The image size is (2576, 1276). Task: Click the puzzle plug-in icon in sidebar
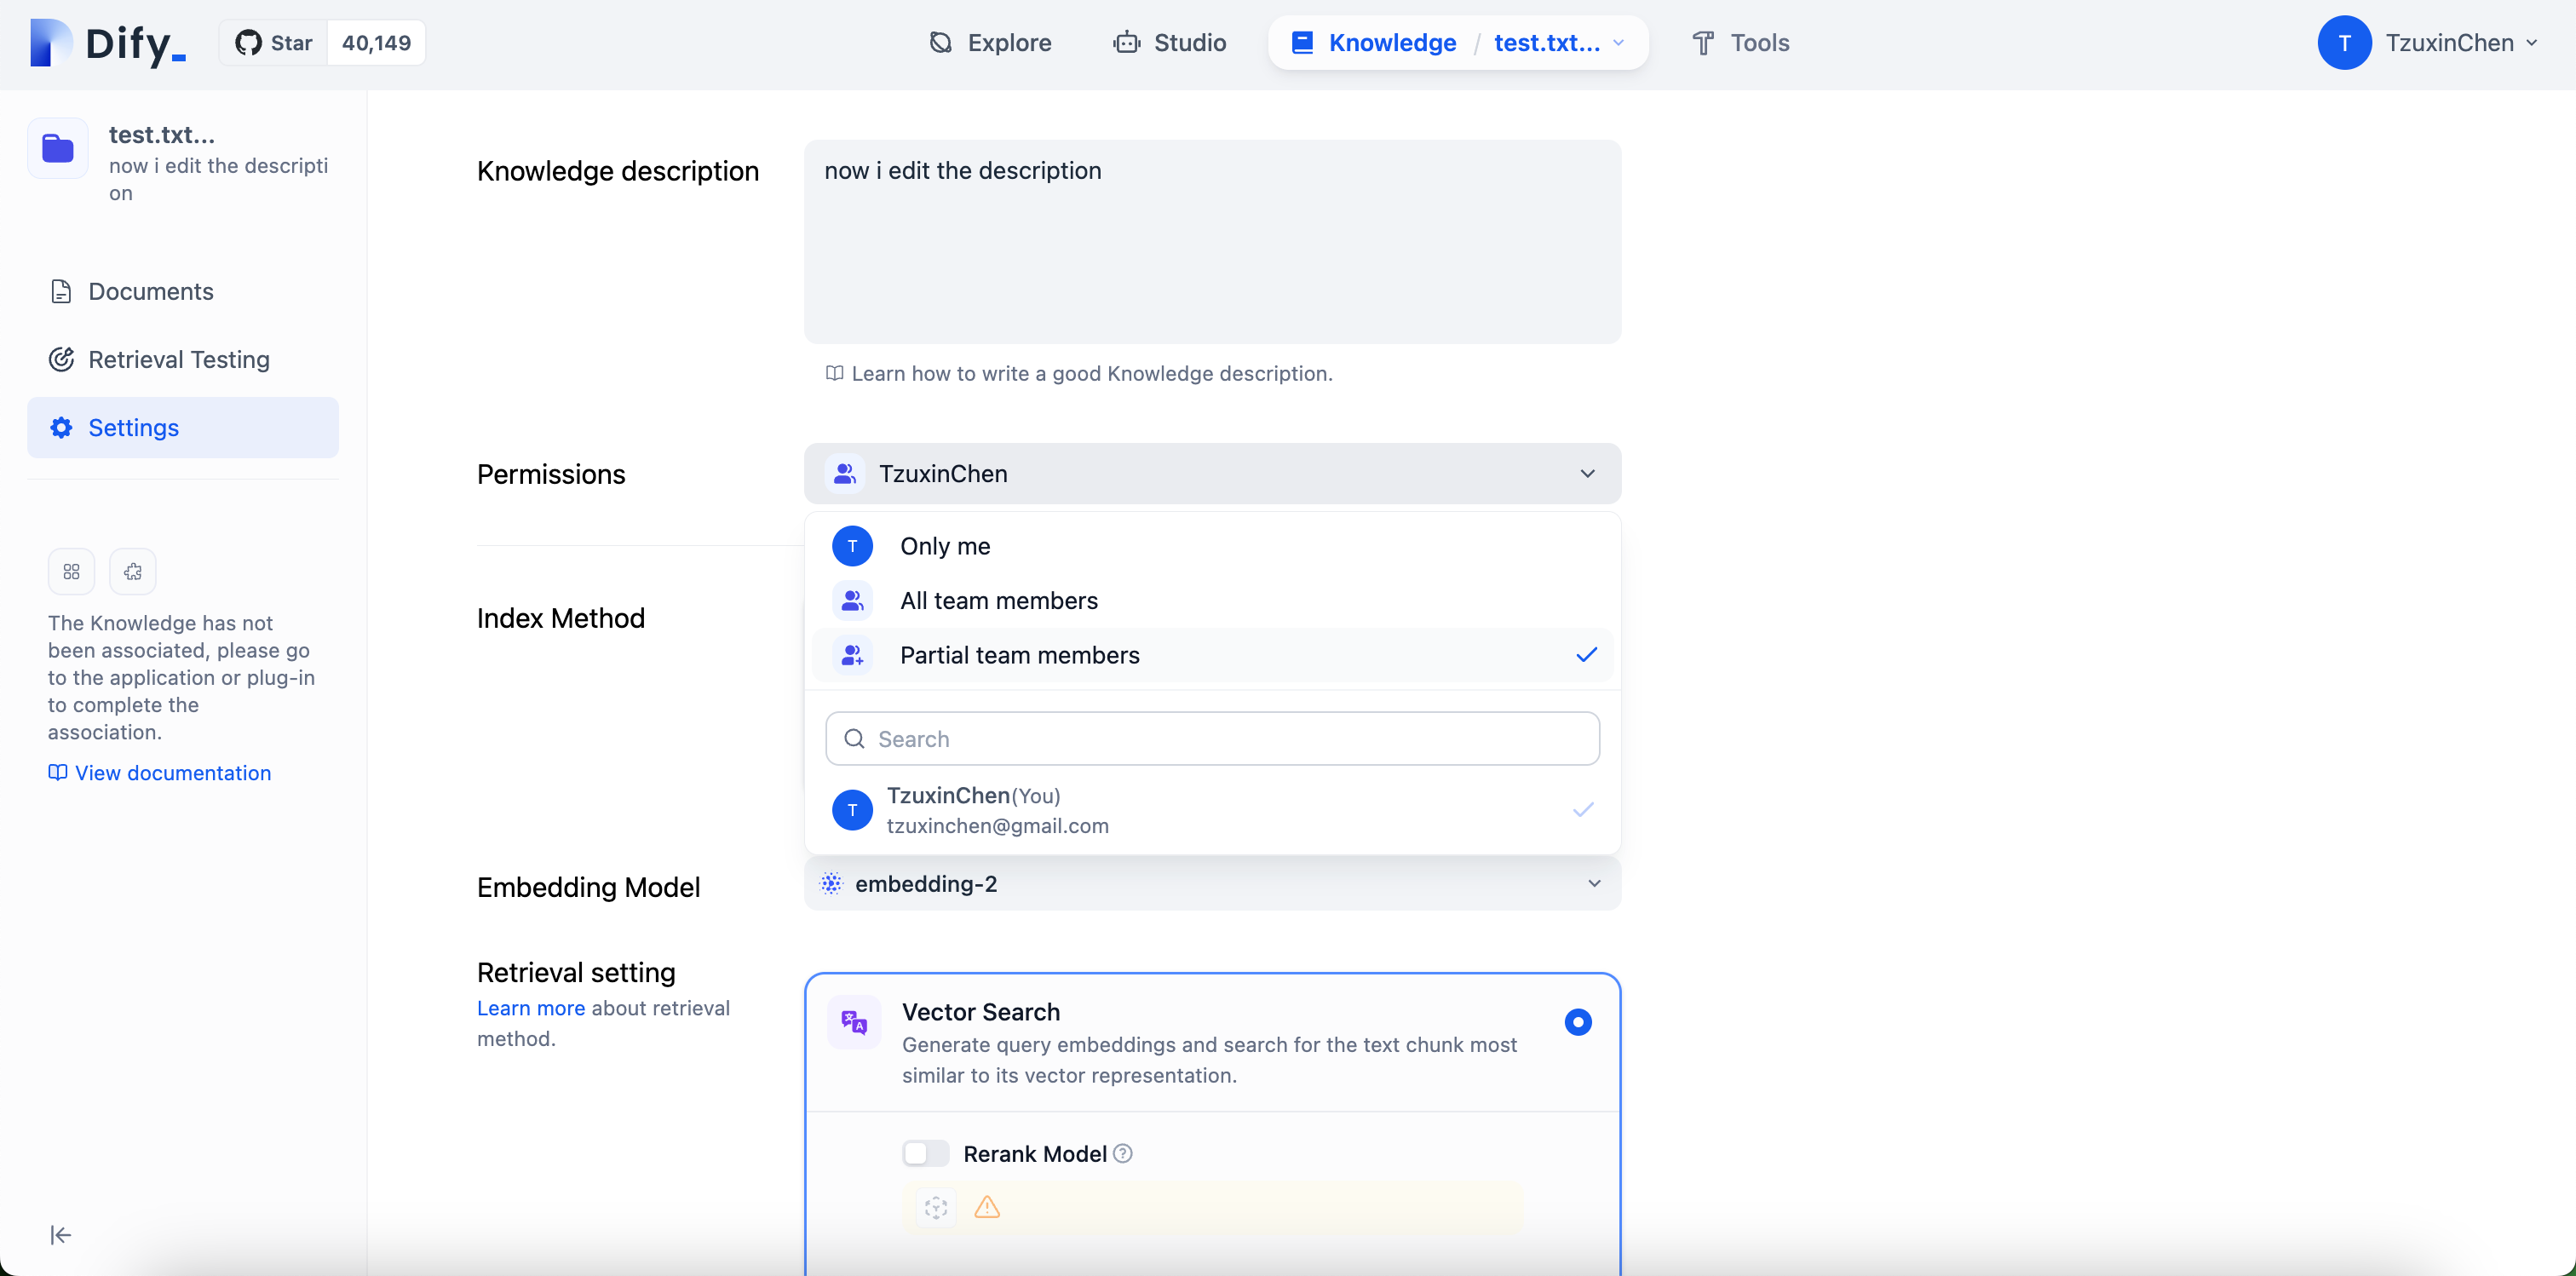(x=133, y=572)
